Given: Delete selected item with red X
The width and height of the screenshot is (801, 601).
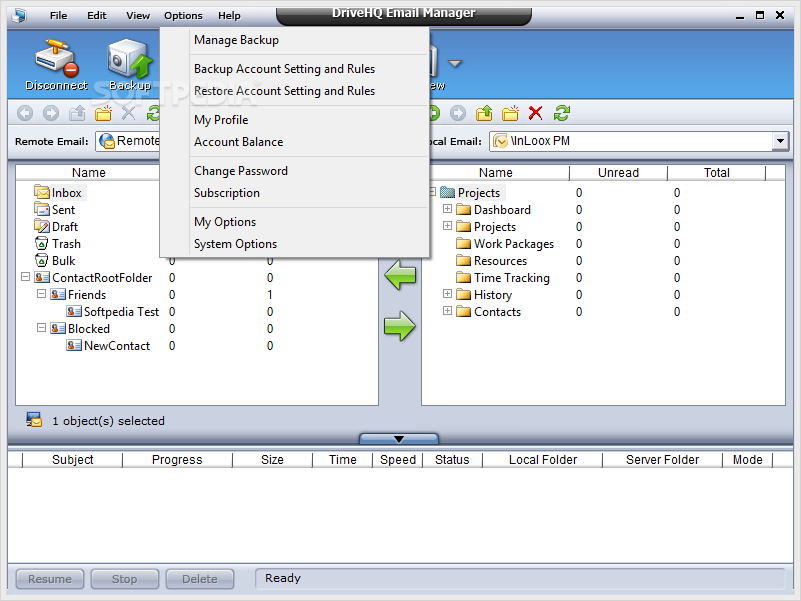Looking at the screenshot, I should (x=535, y=113).
